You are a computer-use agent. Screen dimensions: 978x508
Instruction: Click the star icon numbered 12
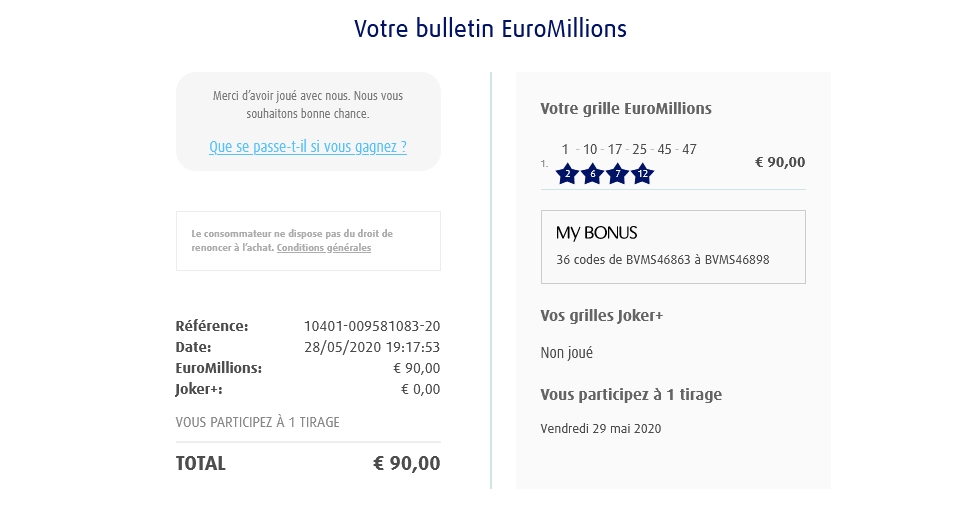[x=643, y=174]
